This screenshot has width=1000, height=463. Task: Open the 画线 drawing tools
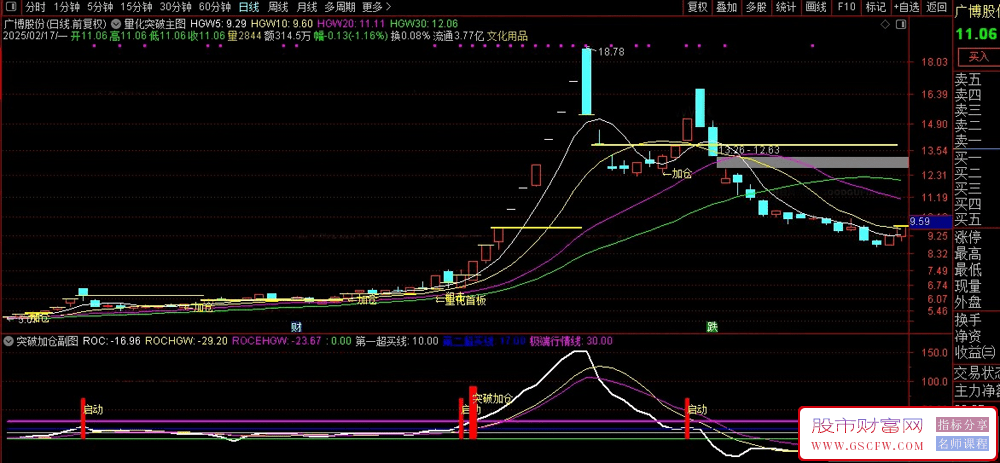(816, 7)
